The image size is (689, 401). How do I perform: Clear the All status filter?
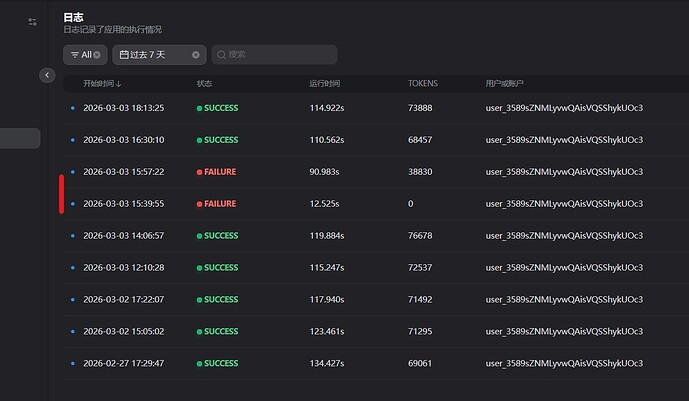[x=98, y=55]
